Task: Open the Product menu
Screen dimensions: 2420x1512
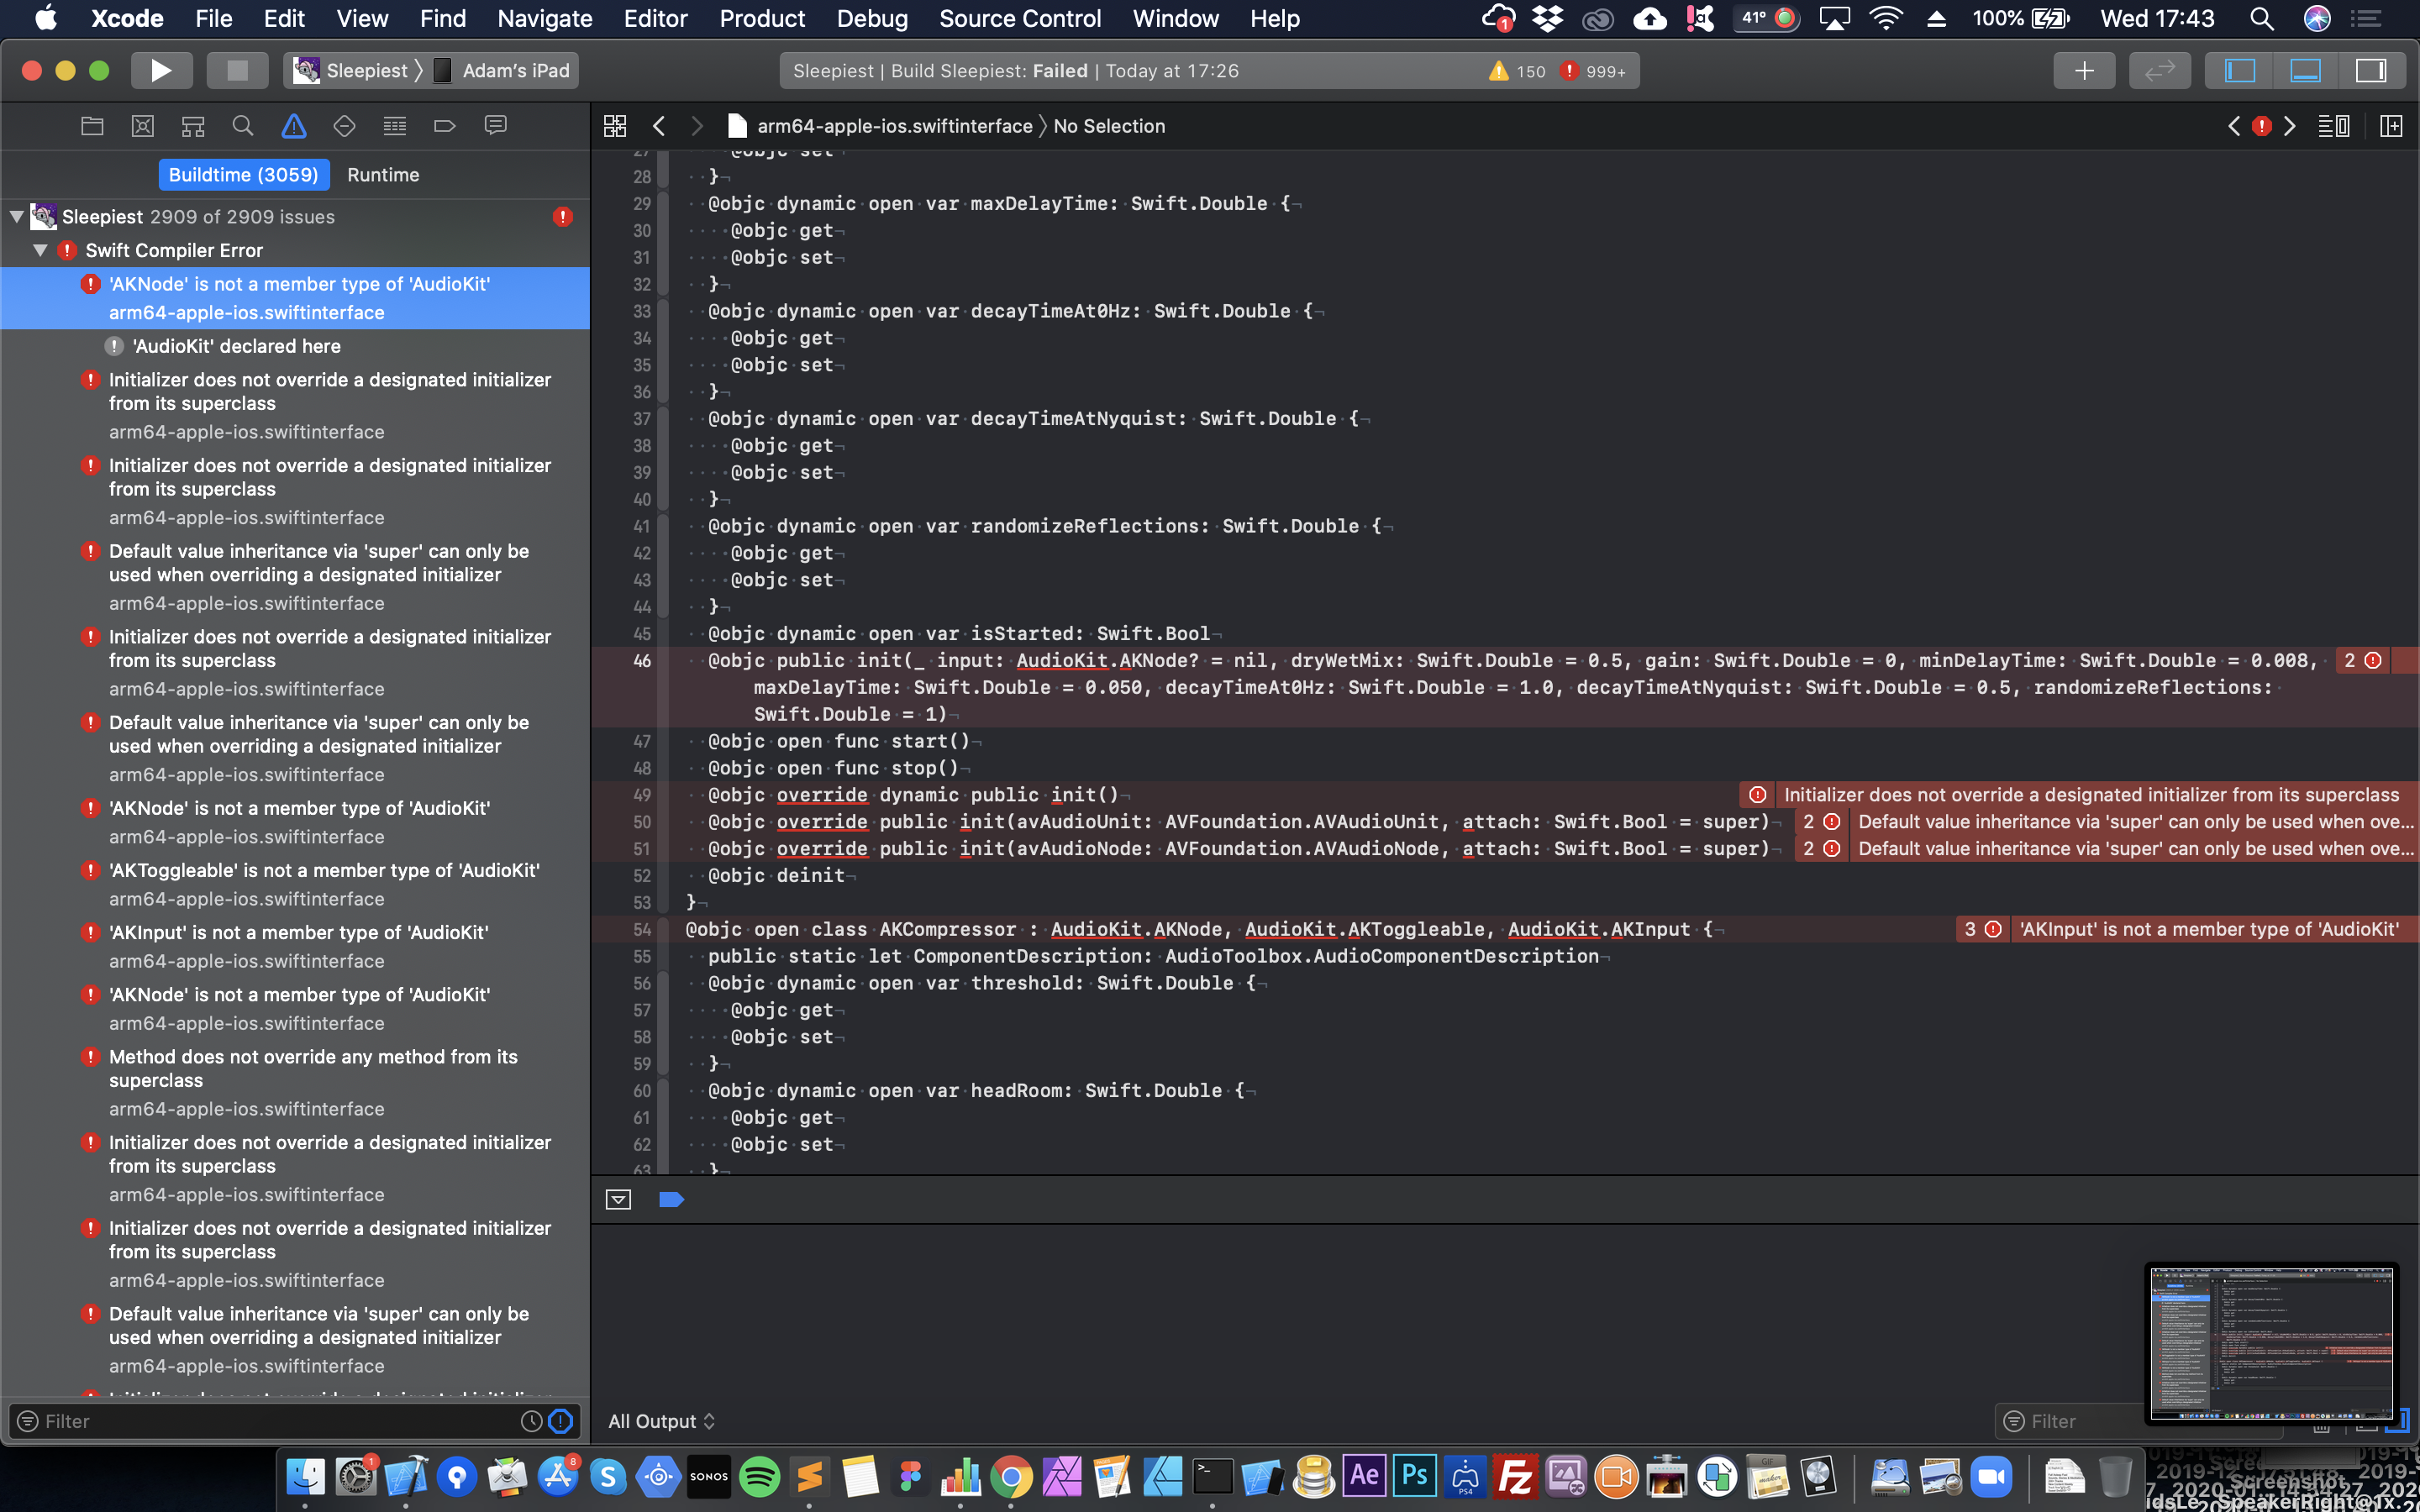Action: tap(762, 18)
